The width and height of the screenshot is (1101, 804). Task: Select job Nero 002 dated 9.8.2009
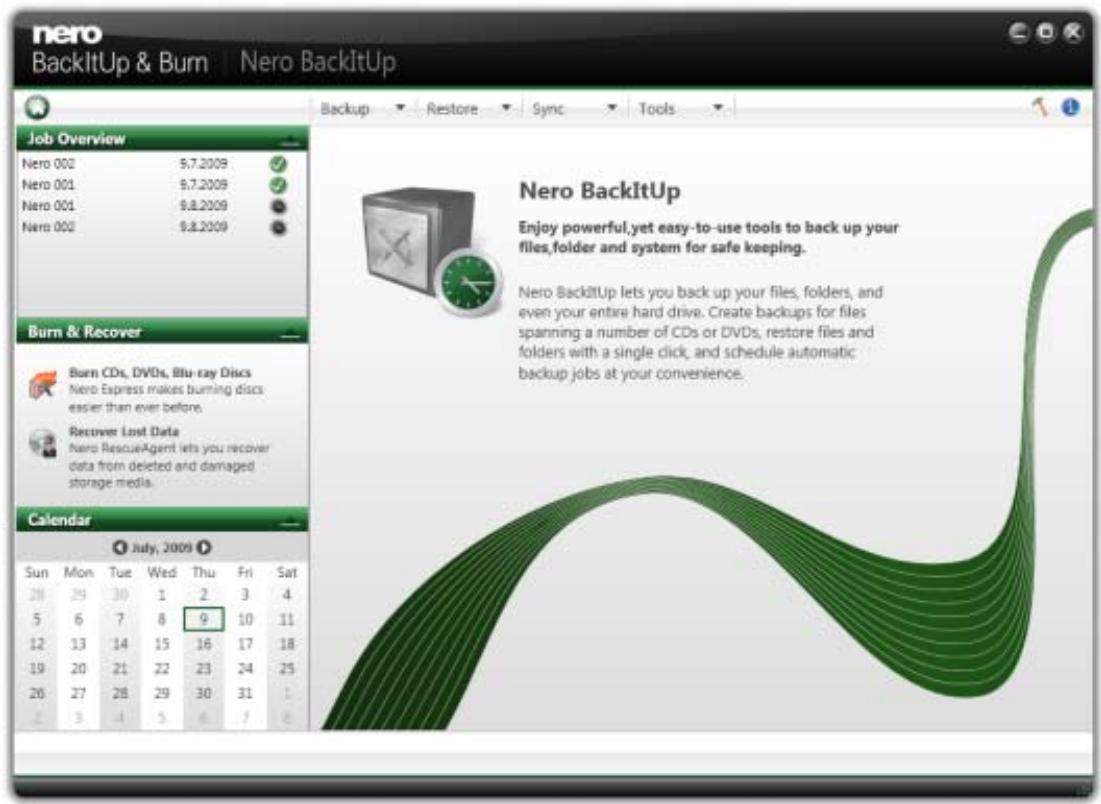click(161, 227)
